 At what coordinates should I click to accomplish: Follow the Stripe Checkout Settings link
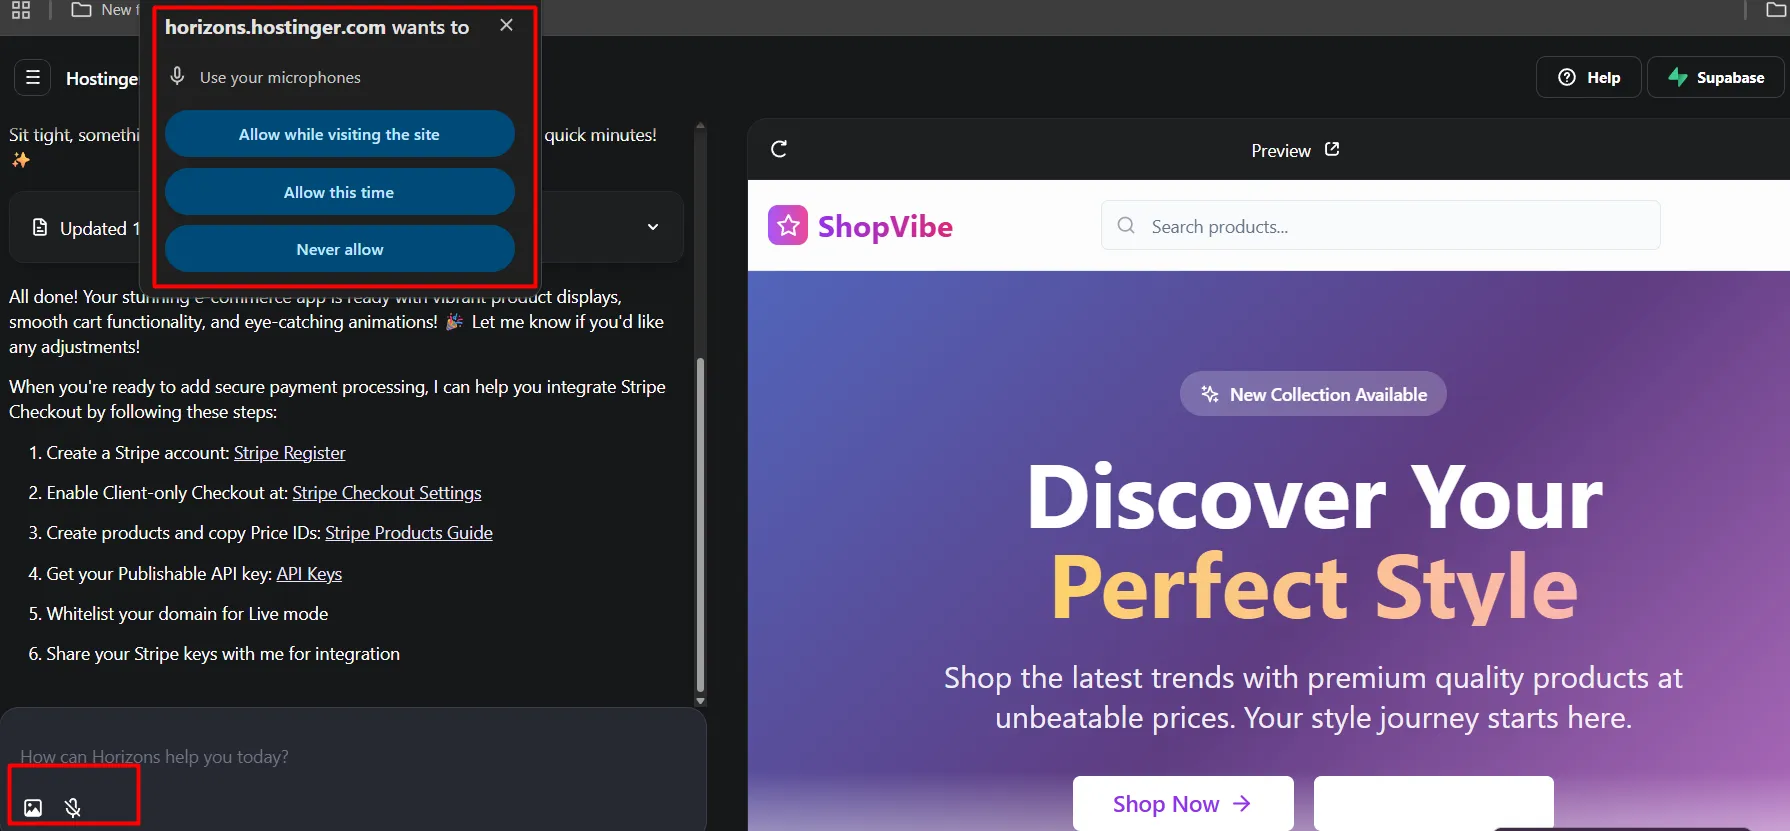click(386, 493)
